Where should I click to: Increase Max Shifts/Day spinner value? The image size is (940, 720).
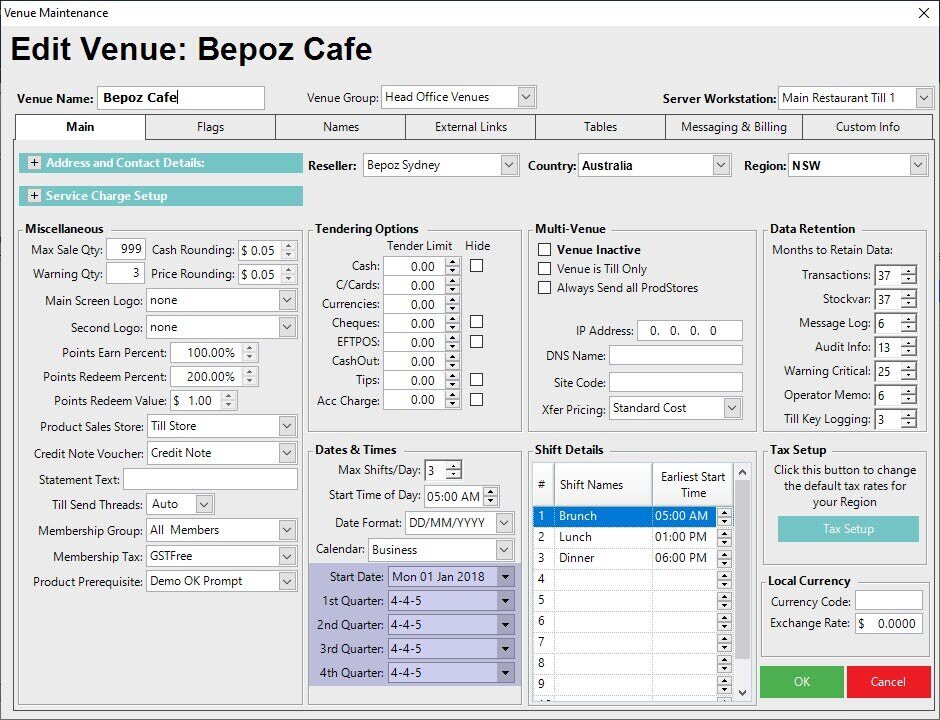click(455, 466)
